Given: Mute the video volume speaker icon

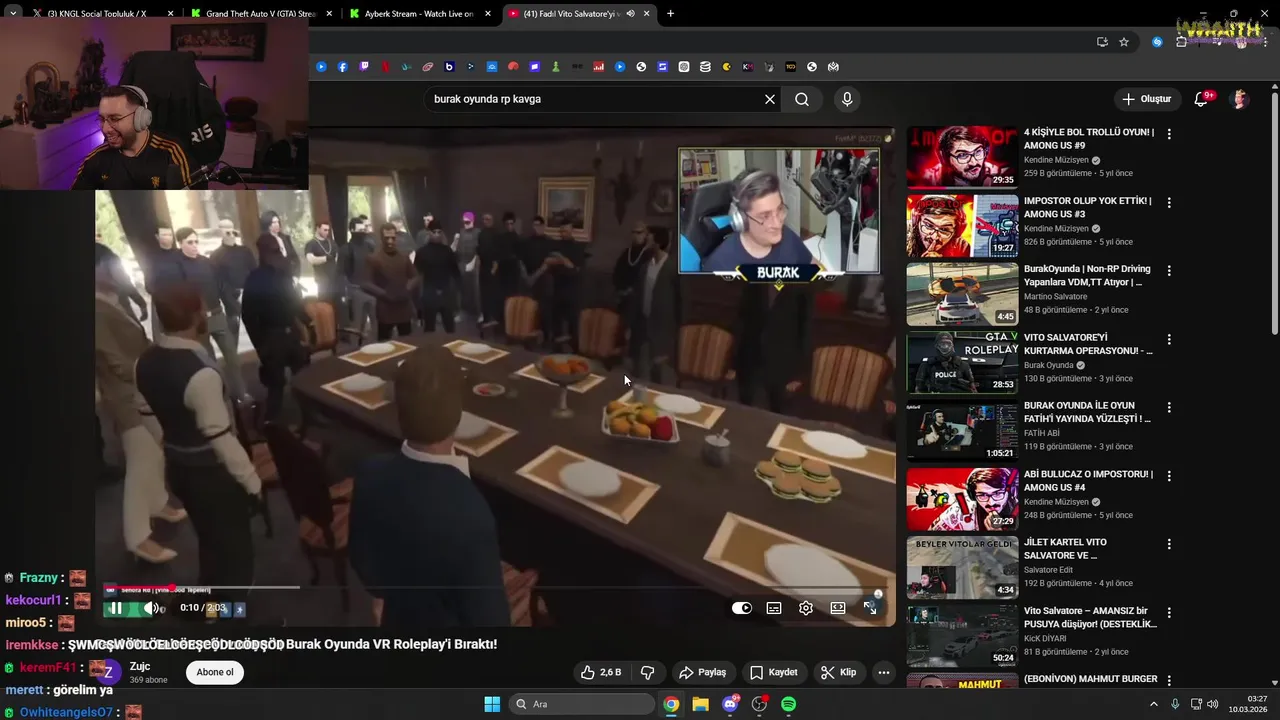Looking at the screenshot, I should tap(151, 608).
